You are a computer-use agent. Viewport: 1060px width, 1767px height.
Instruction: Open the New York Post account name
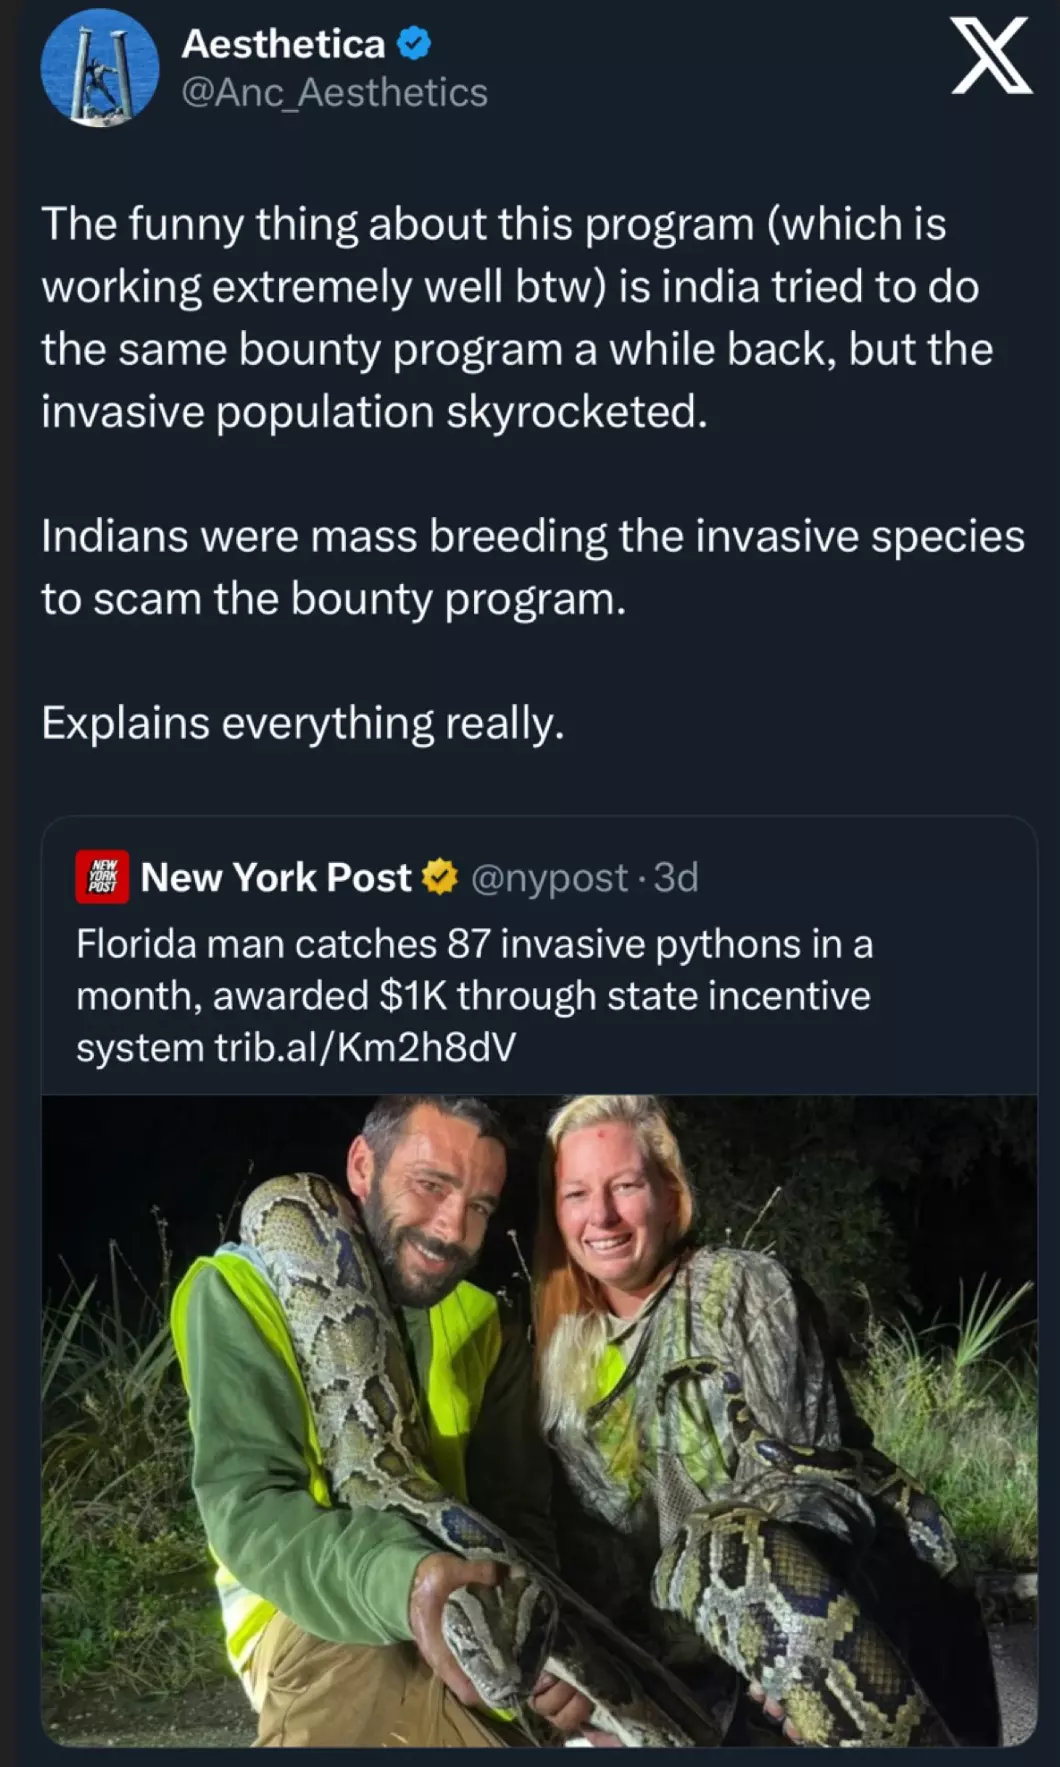(x=276, y=877)
